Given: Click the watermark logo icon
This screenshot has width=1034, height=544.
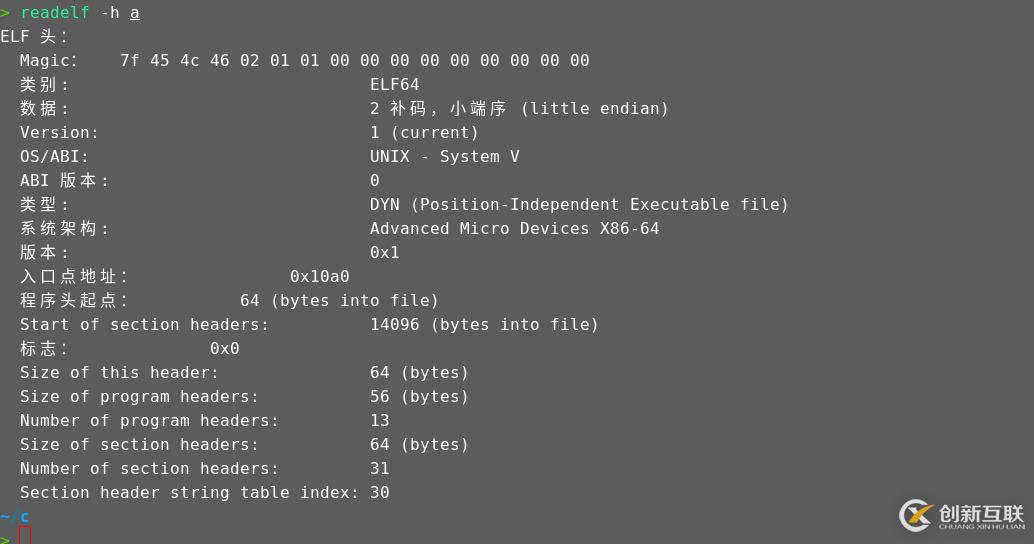Looking at the screenshot, I should 916,515.
